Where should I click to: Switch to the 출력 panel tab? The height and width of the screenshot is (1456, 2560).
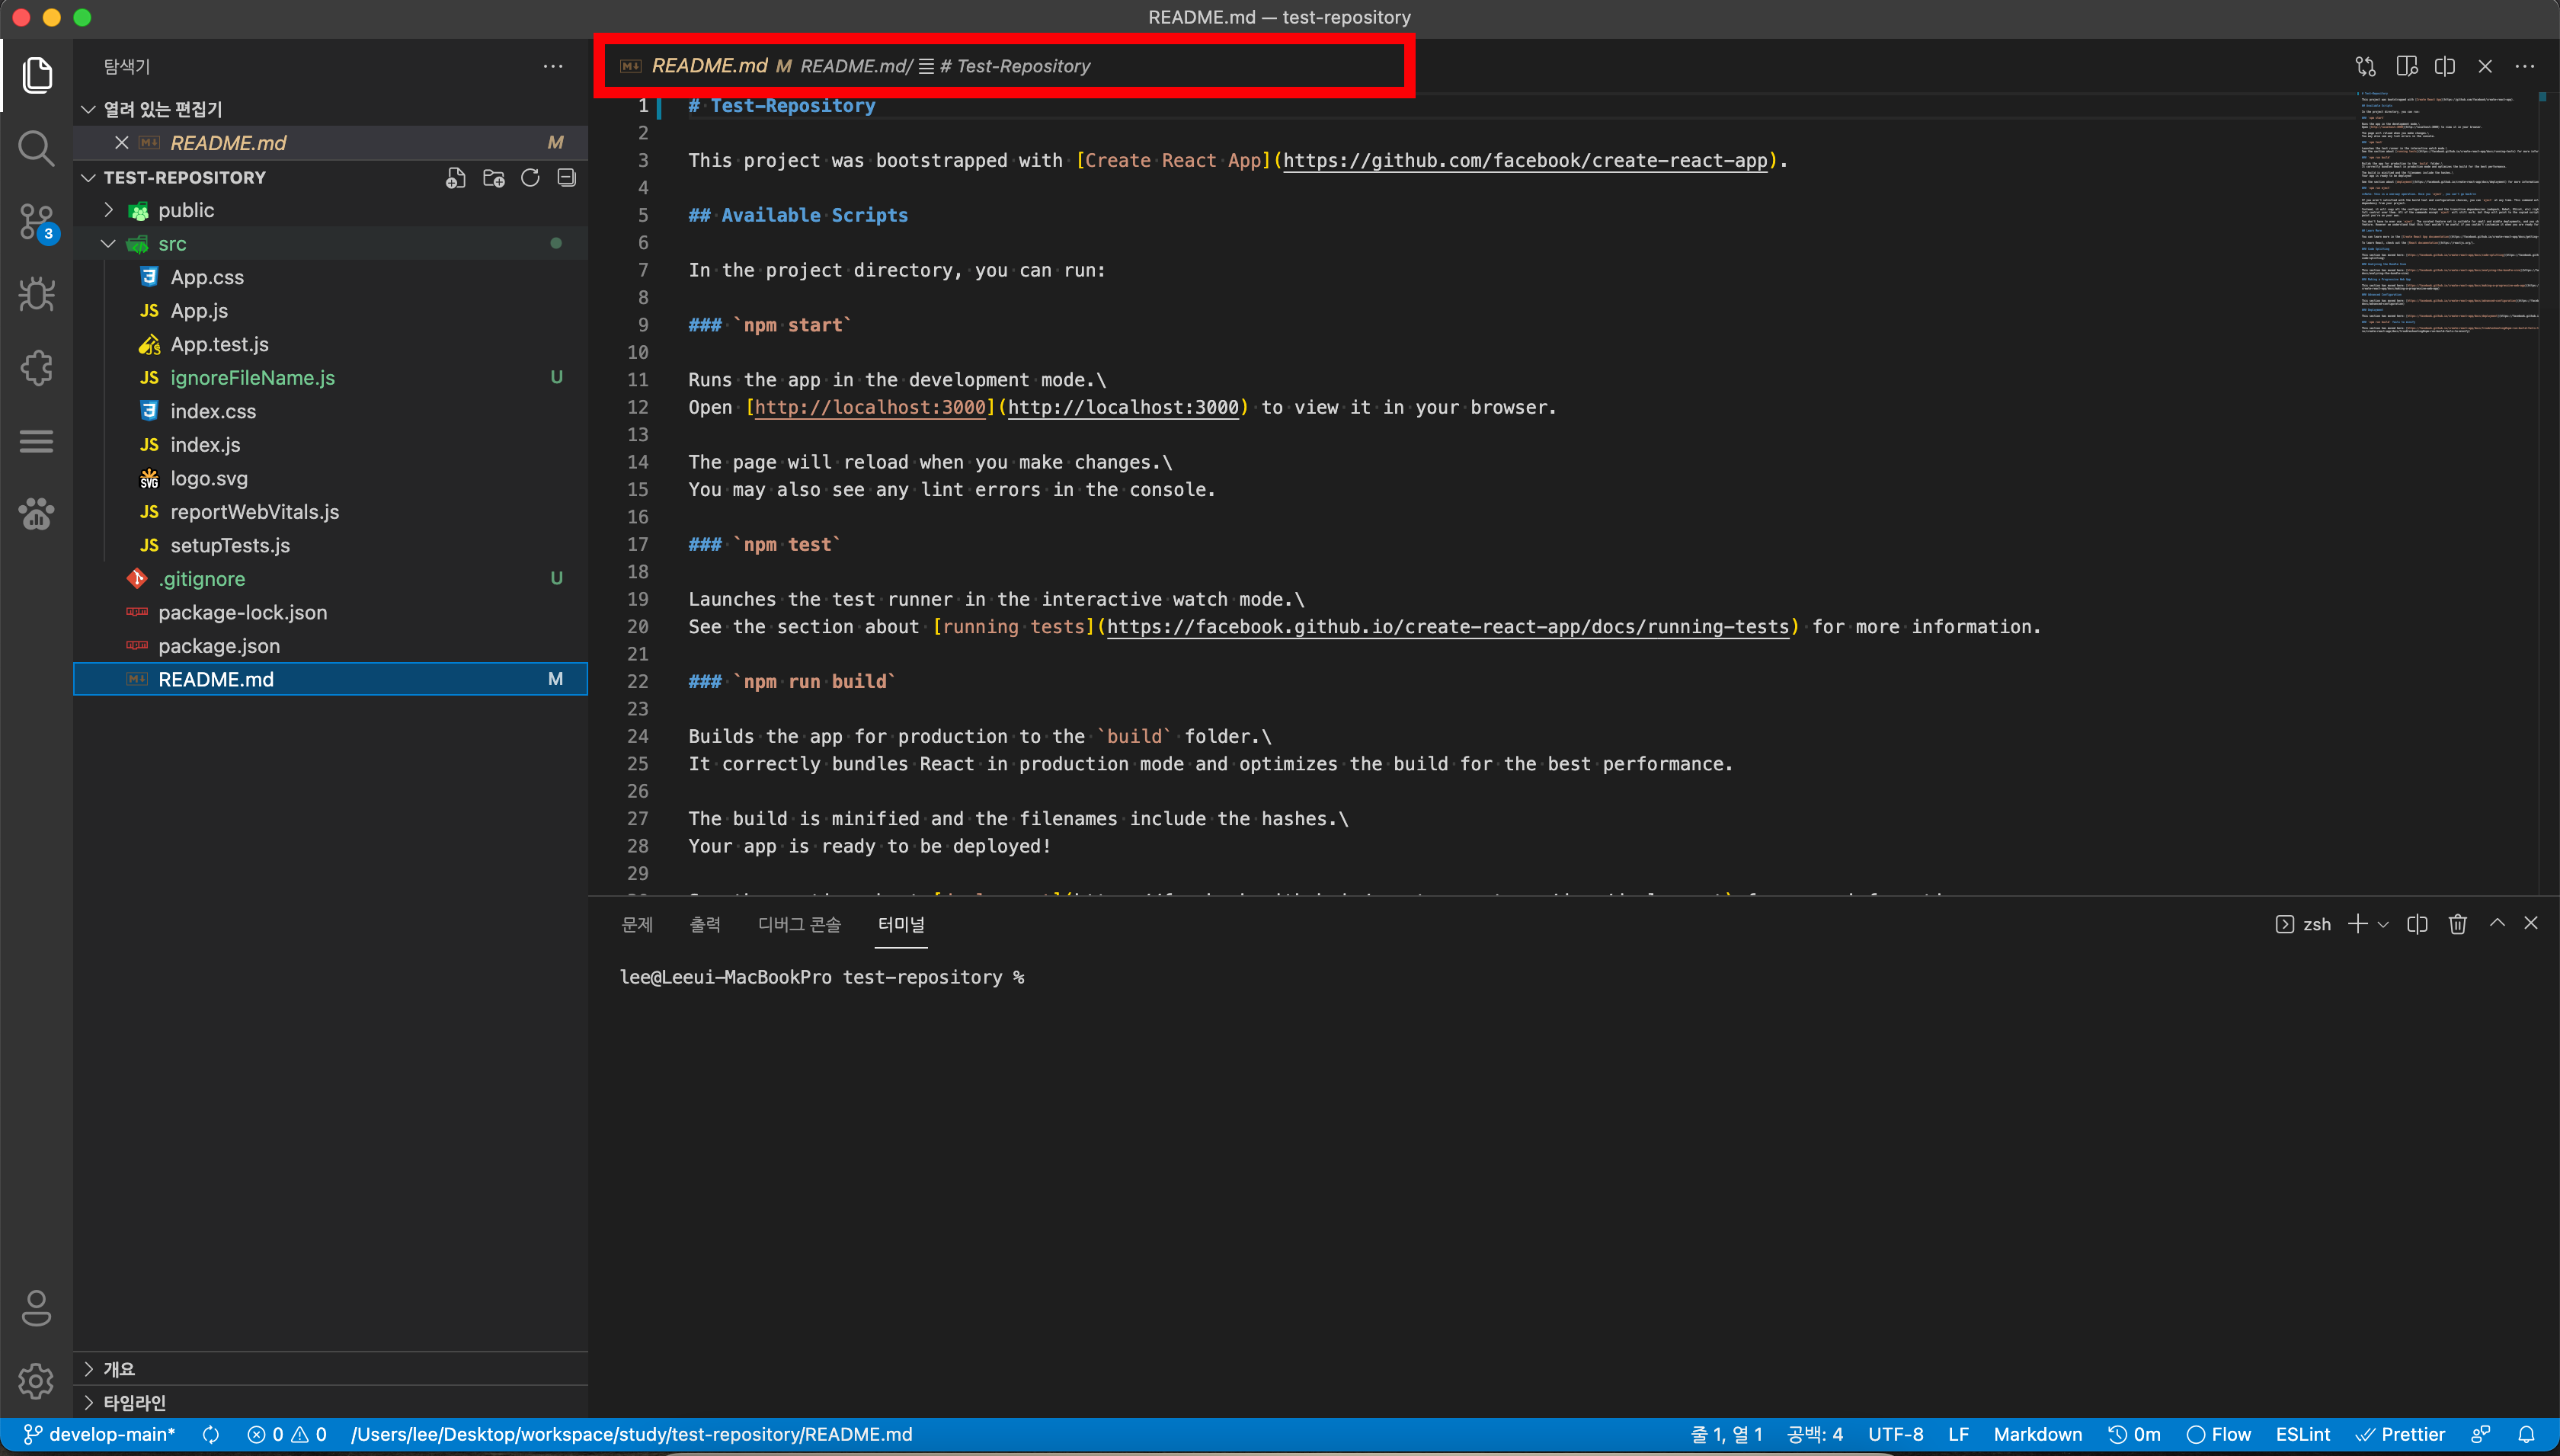[704, 924]
